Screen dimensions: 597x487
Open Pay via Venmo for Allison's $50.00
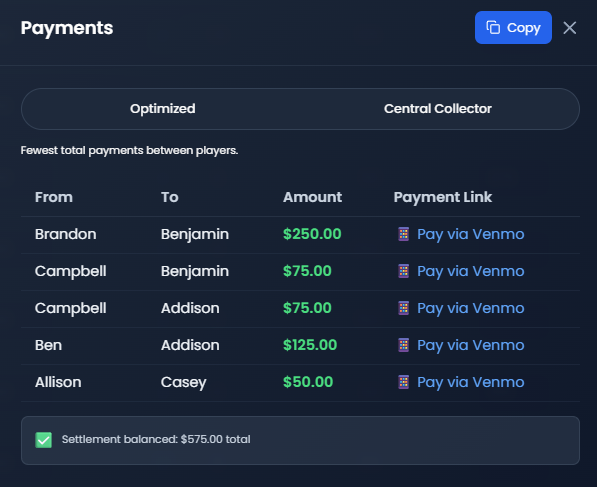pos(471,382)
